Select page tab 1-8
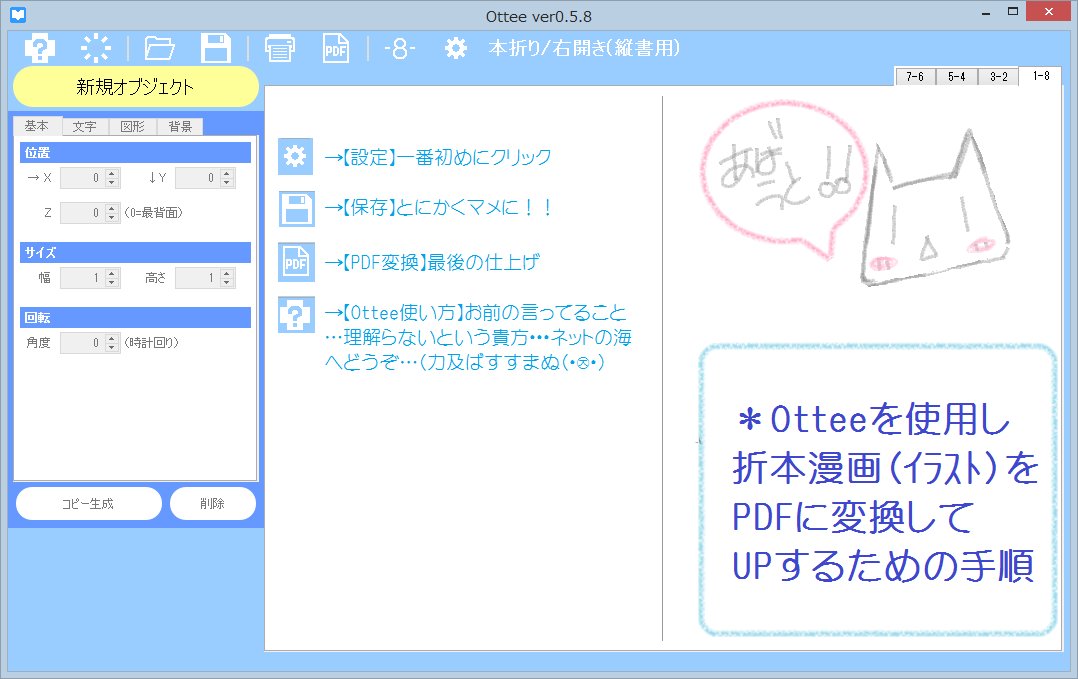The image size is (1078, 679). (x=1041, y=76)
